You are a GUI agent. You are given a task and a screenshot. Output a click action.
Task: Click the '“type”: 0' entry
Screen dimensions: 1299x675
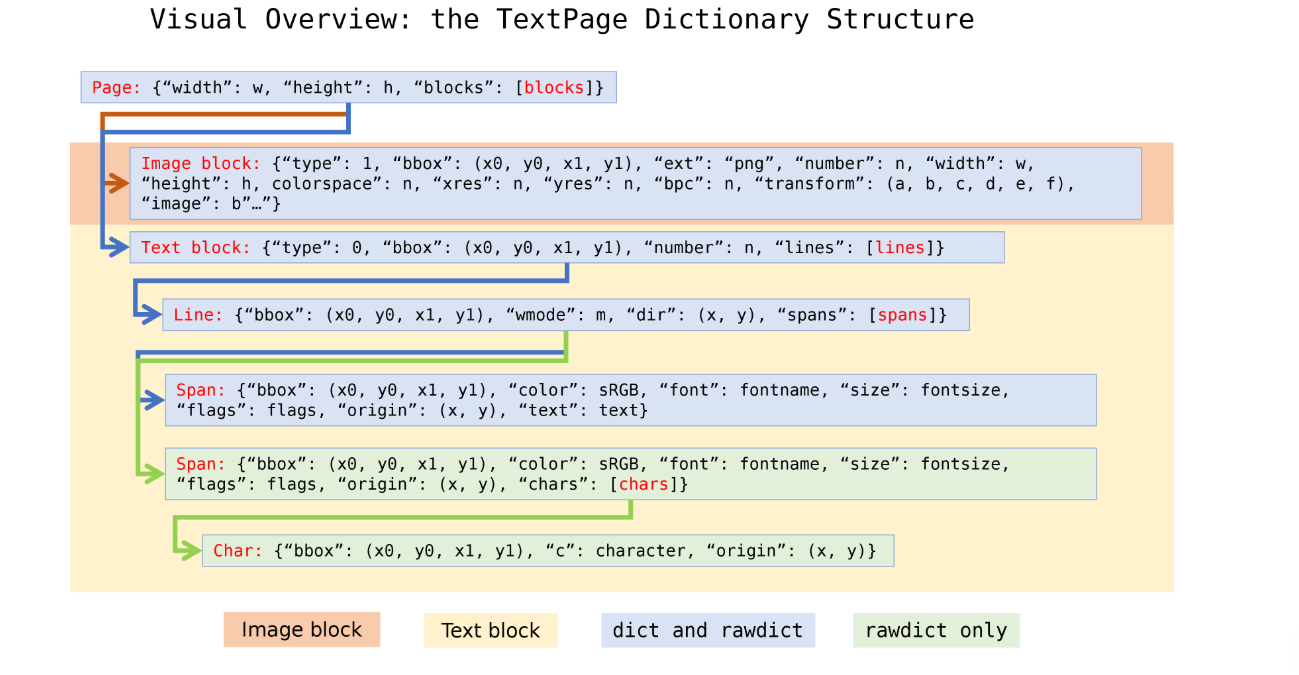click(316, 248)
